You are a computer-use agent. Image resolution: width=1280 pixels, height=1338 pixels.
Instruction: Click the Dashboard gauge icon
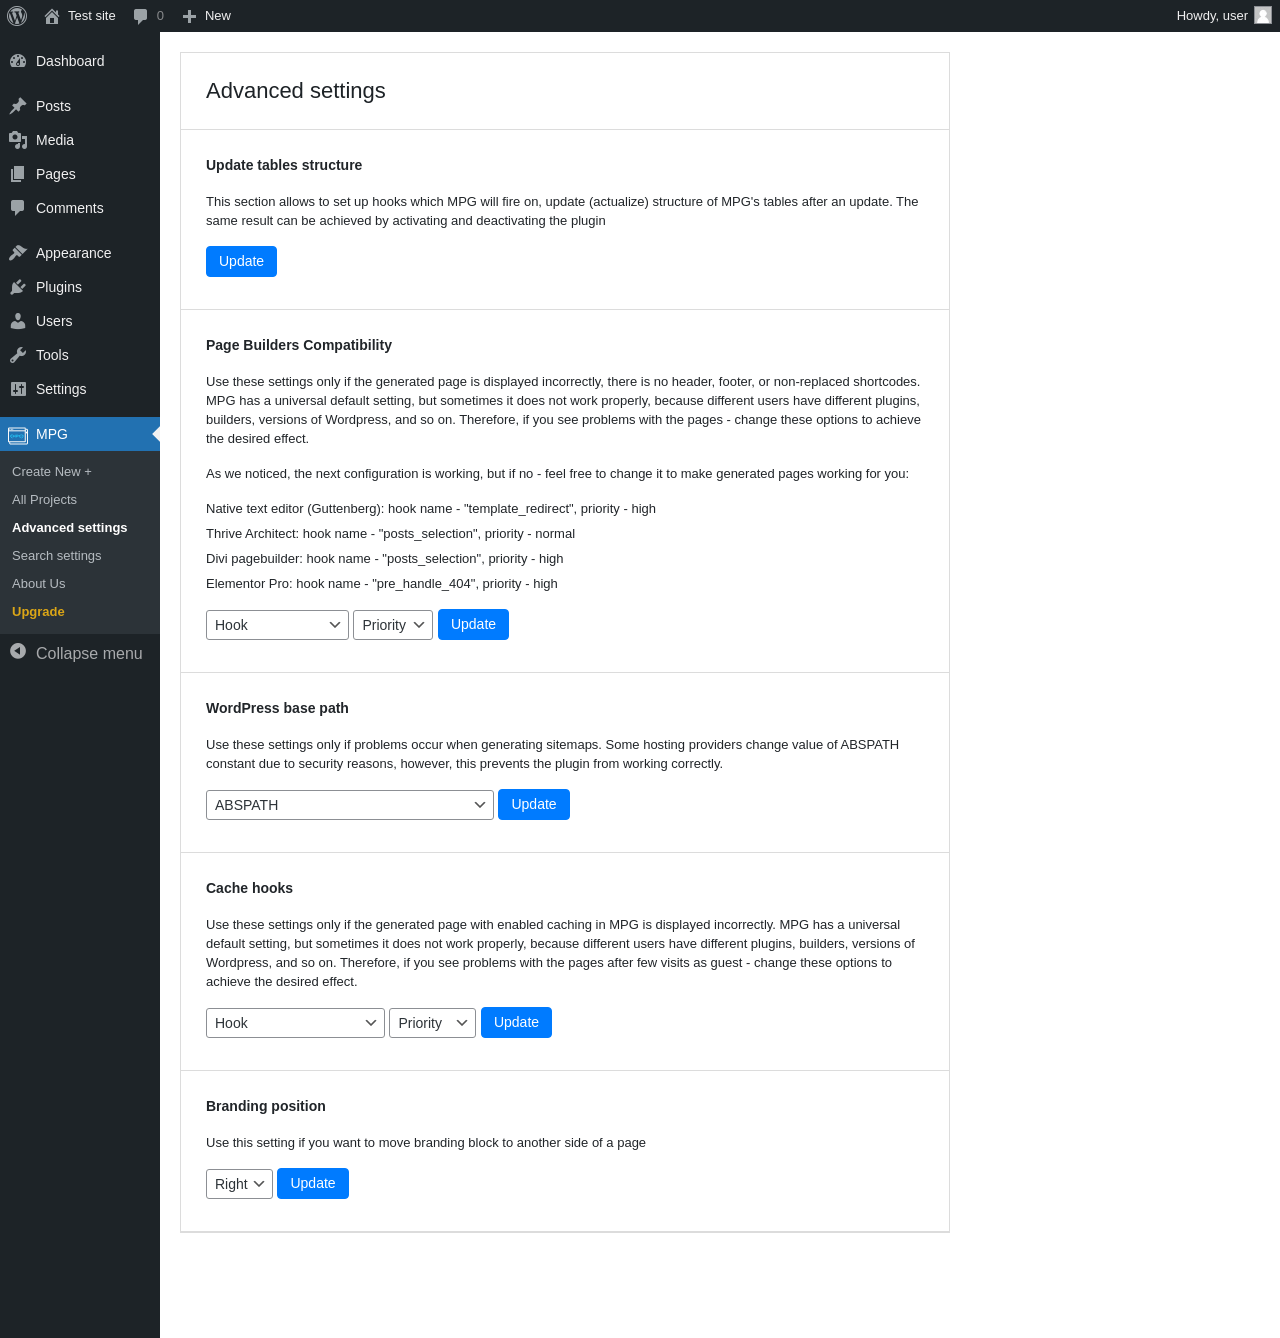coord(18,61)
